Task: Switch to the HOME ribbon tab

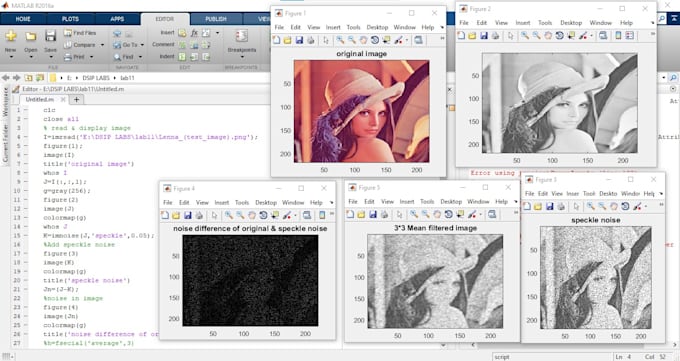Action: click(x=23, y=19)
